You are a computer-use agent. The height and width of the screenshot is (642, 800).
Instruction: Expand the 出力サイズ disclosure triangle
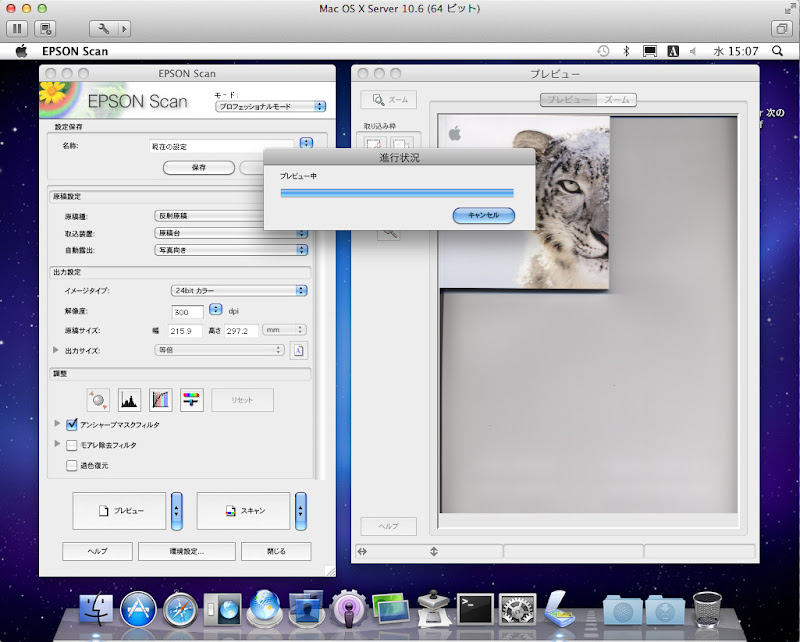click(x=56, y=350)
